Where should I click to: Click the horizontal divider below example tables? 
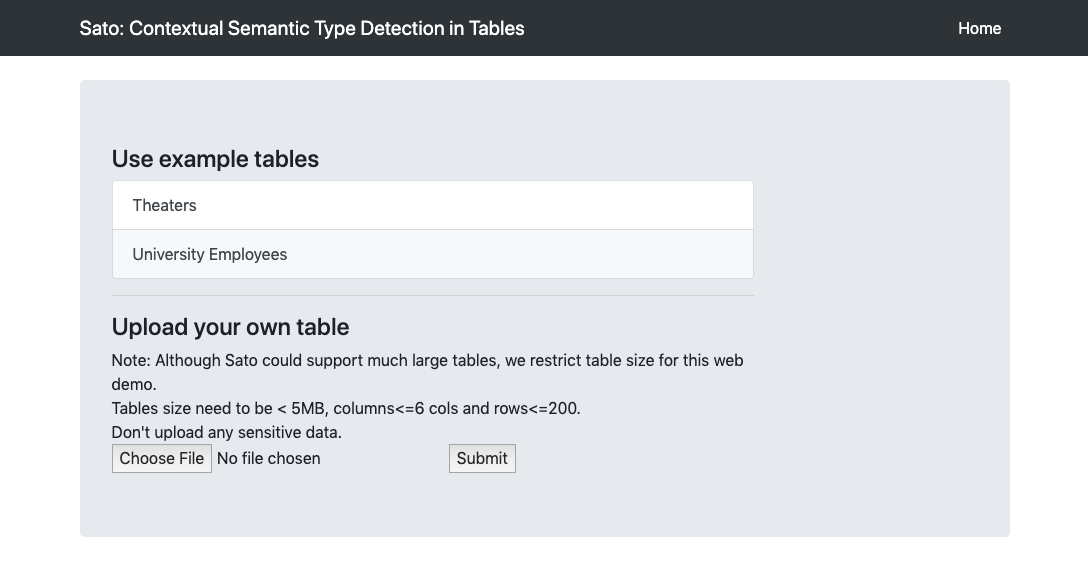pos(432,296)
